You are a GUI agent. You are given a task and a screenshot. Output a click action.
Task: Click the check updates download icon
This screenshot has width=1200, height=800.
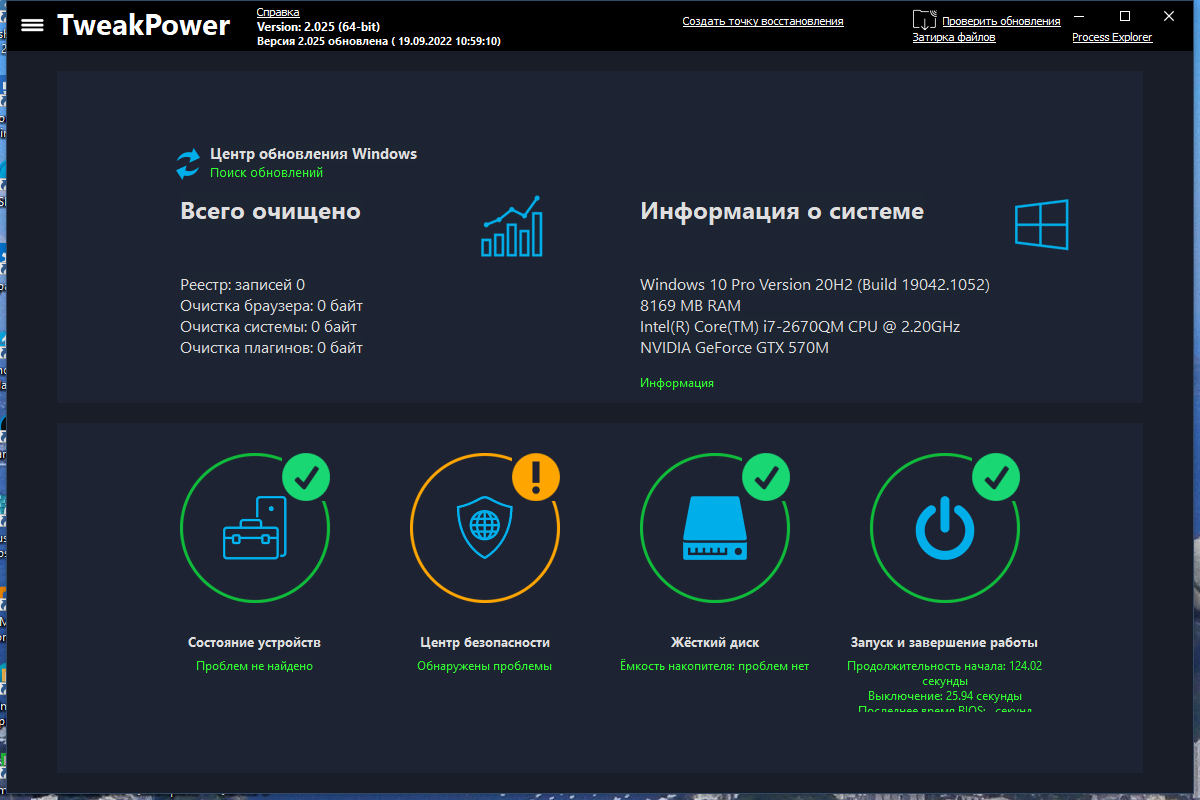pos(925,20)
